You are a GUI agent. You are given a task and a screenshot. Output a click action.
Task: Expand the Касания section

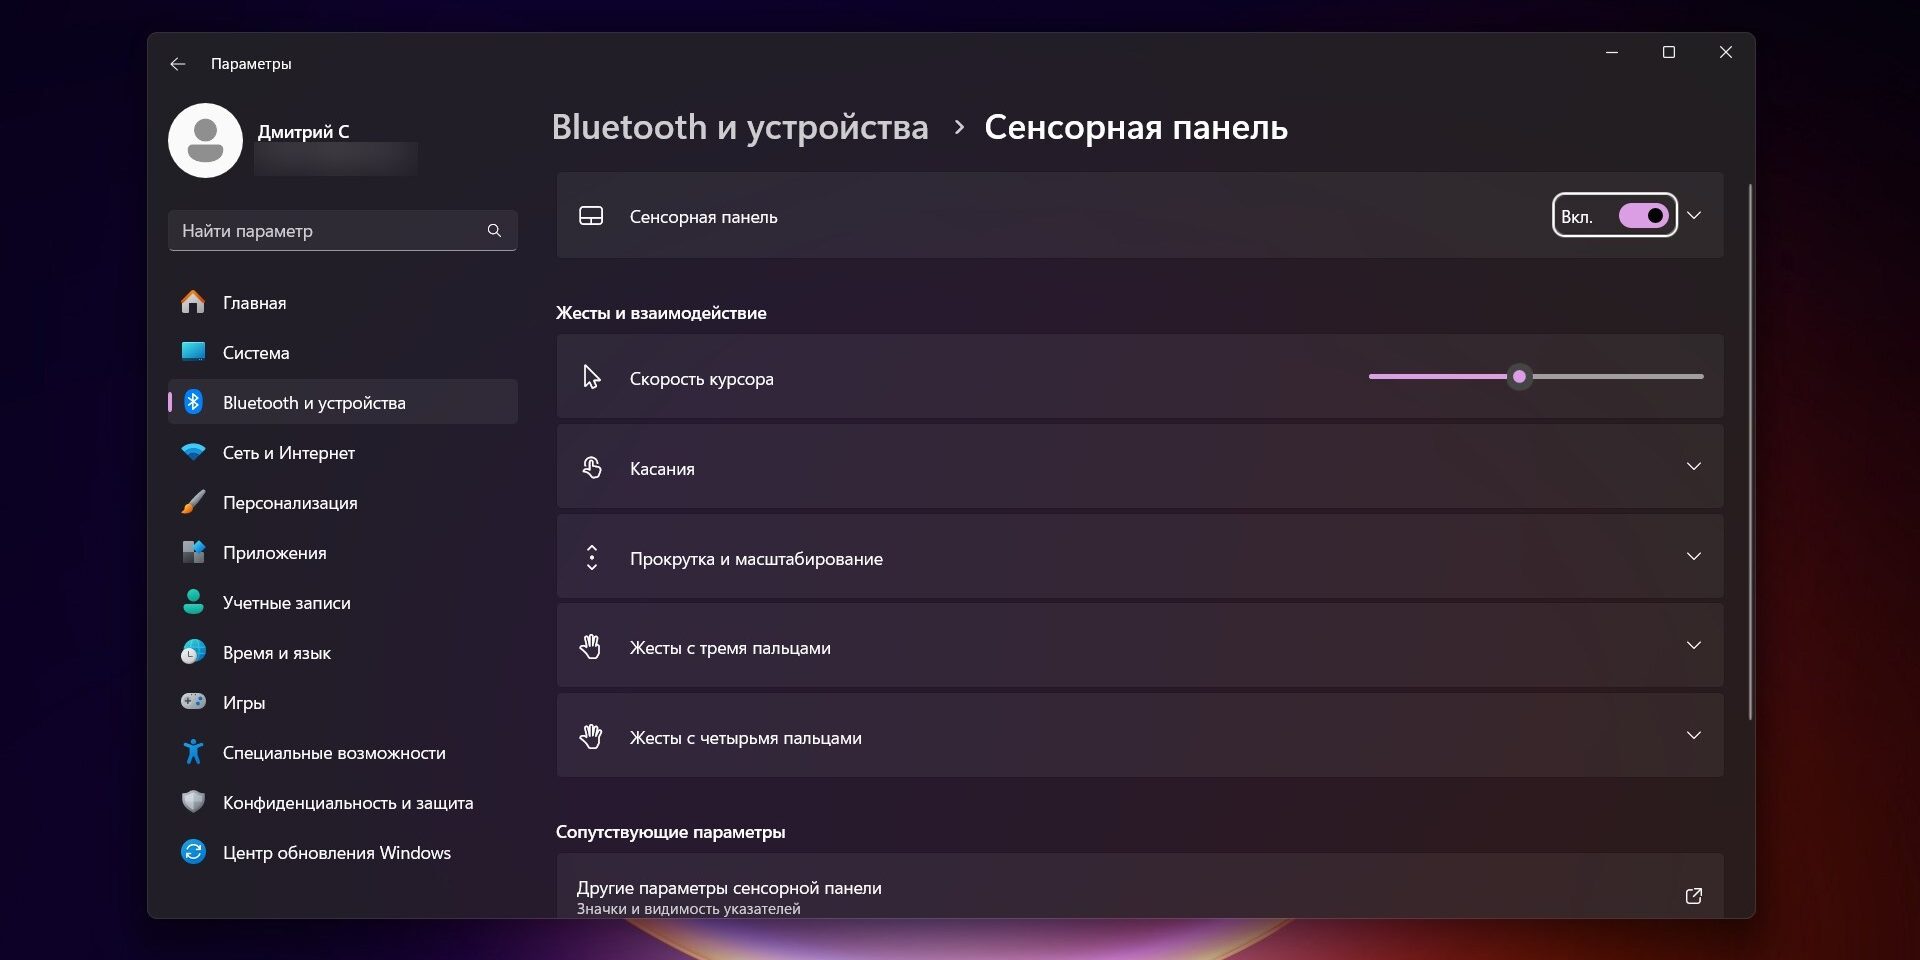[1693, 467]
